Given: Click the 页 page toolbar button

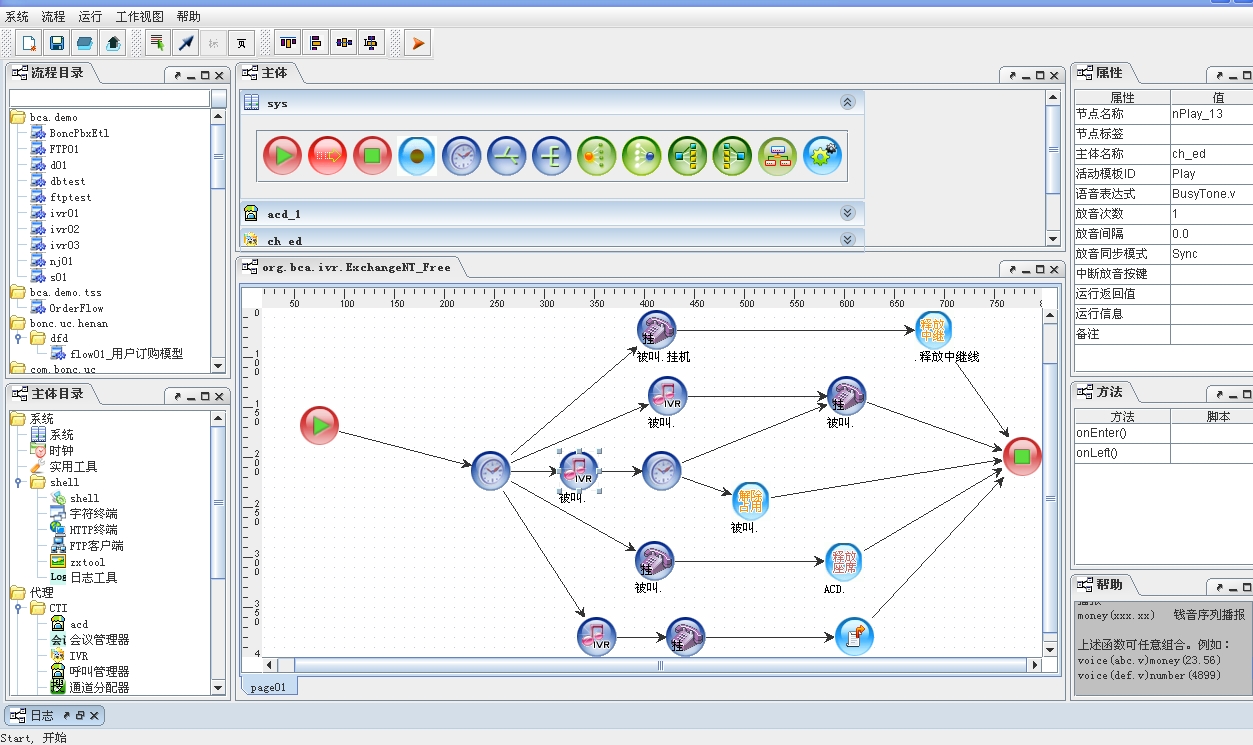Looking at the screenshot, I should [x=241, y=43].
